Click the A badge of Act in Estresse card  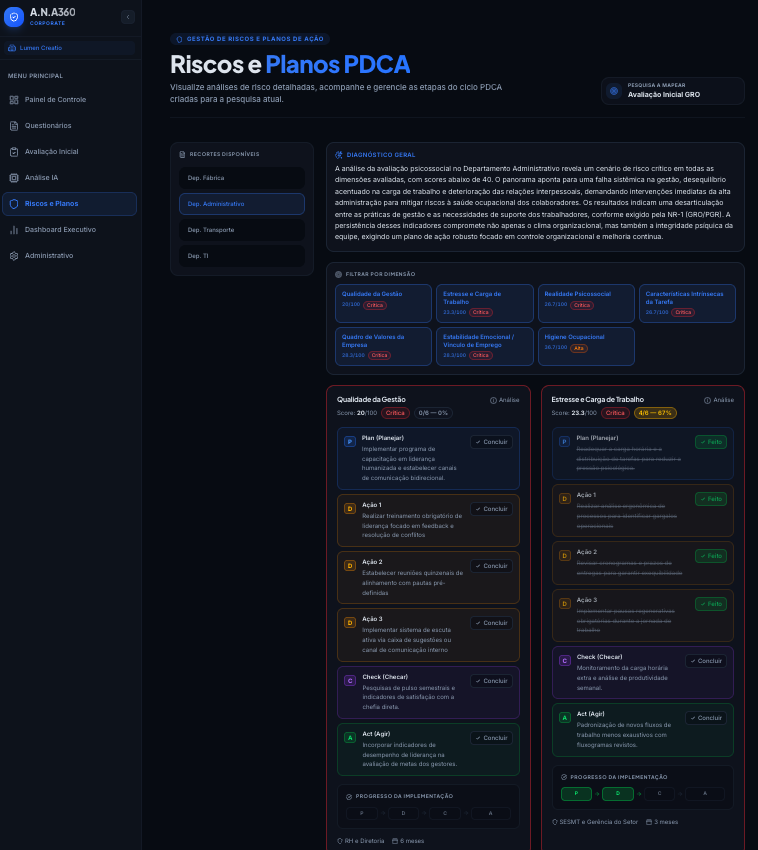564,718
